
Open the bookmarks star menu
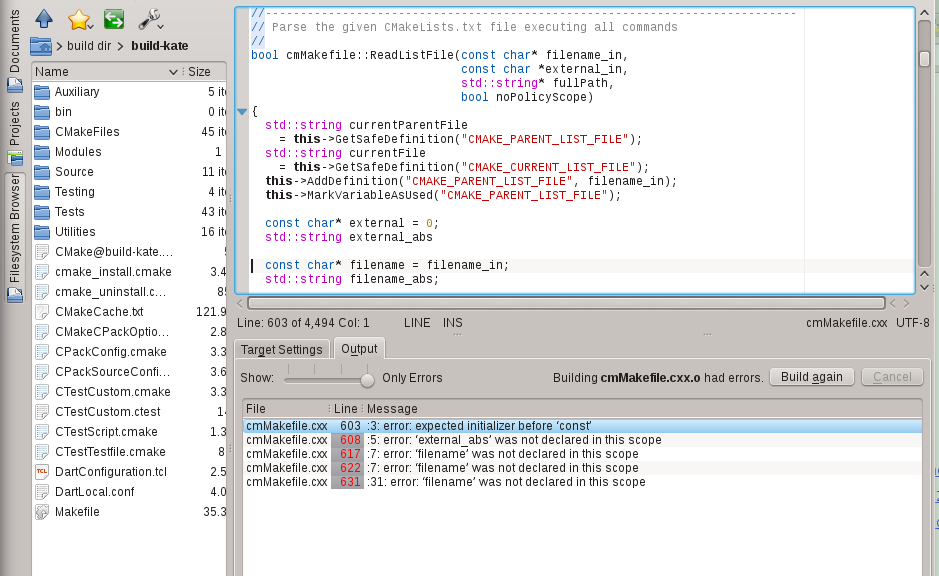[79, 18]
